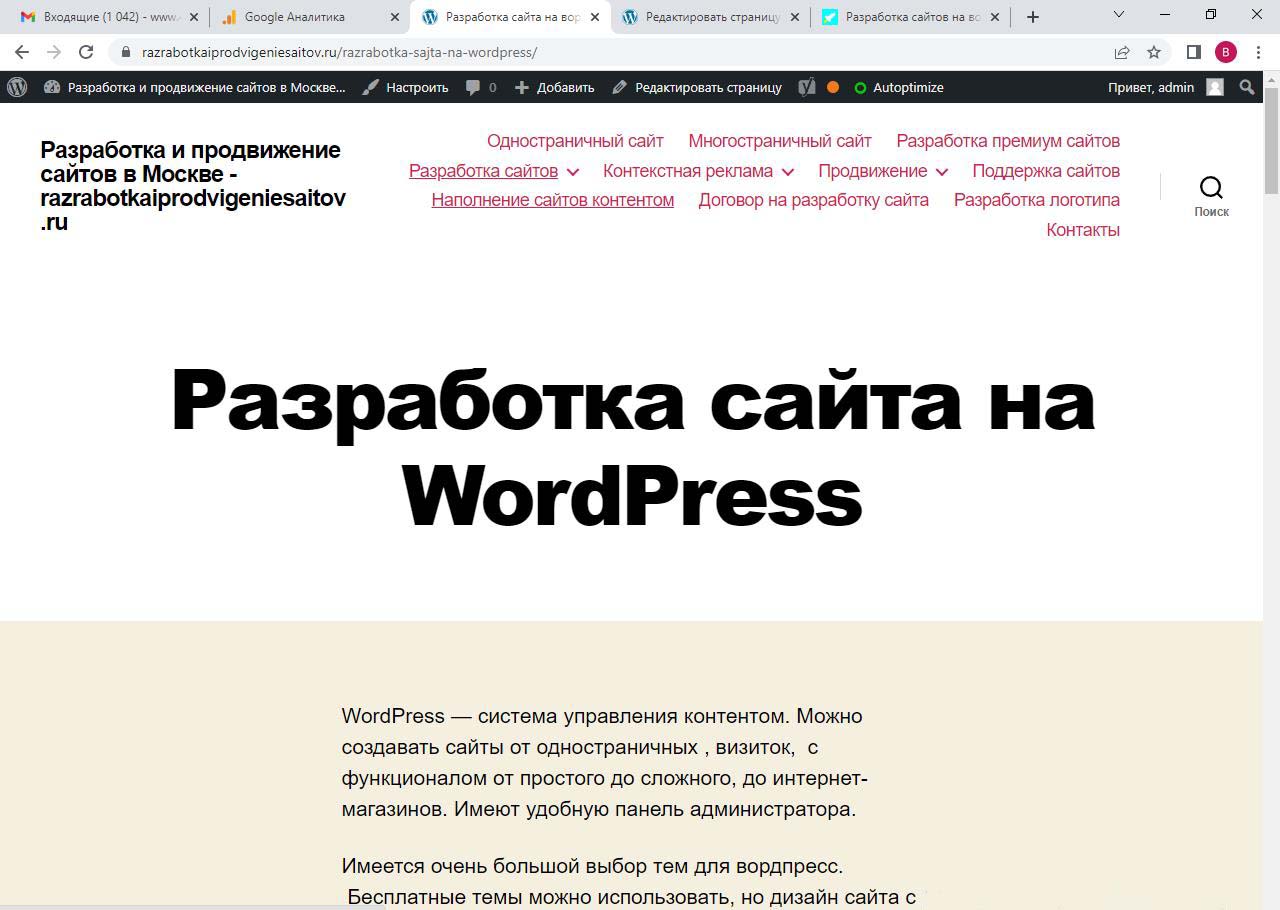Viewport: 1280px width, 910px height.
Task: Expand the Разработка сайтов submenu
Action: (572, 172)
